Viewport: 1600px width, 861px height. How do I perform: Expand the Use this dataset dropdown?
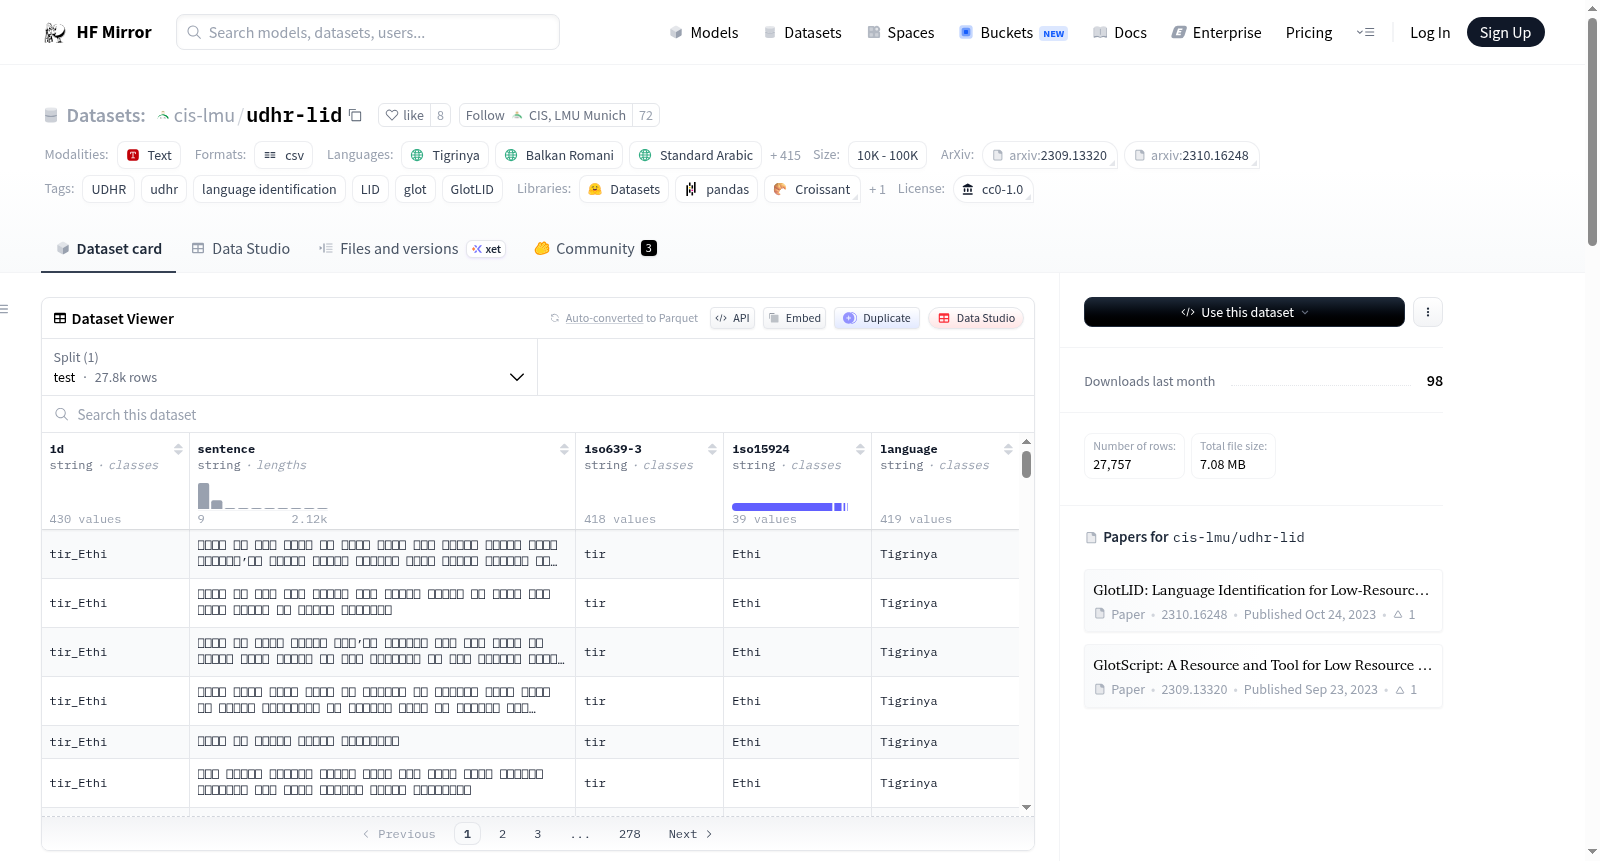click(x=1244, y=312)
